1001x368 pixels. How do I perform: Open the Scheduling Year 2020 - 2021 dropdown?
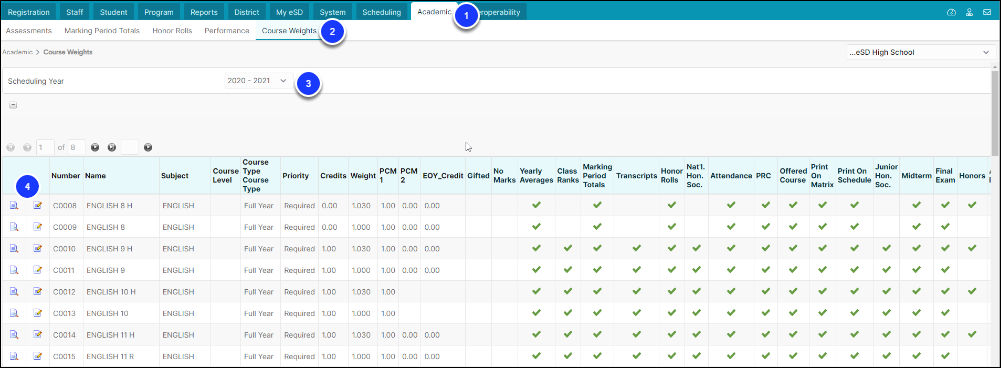(x=259, y=81)
